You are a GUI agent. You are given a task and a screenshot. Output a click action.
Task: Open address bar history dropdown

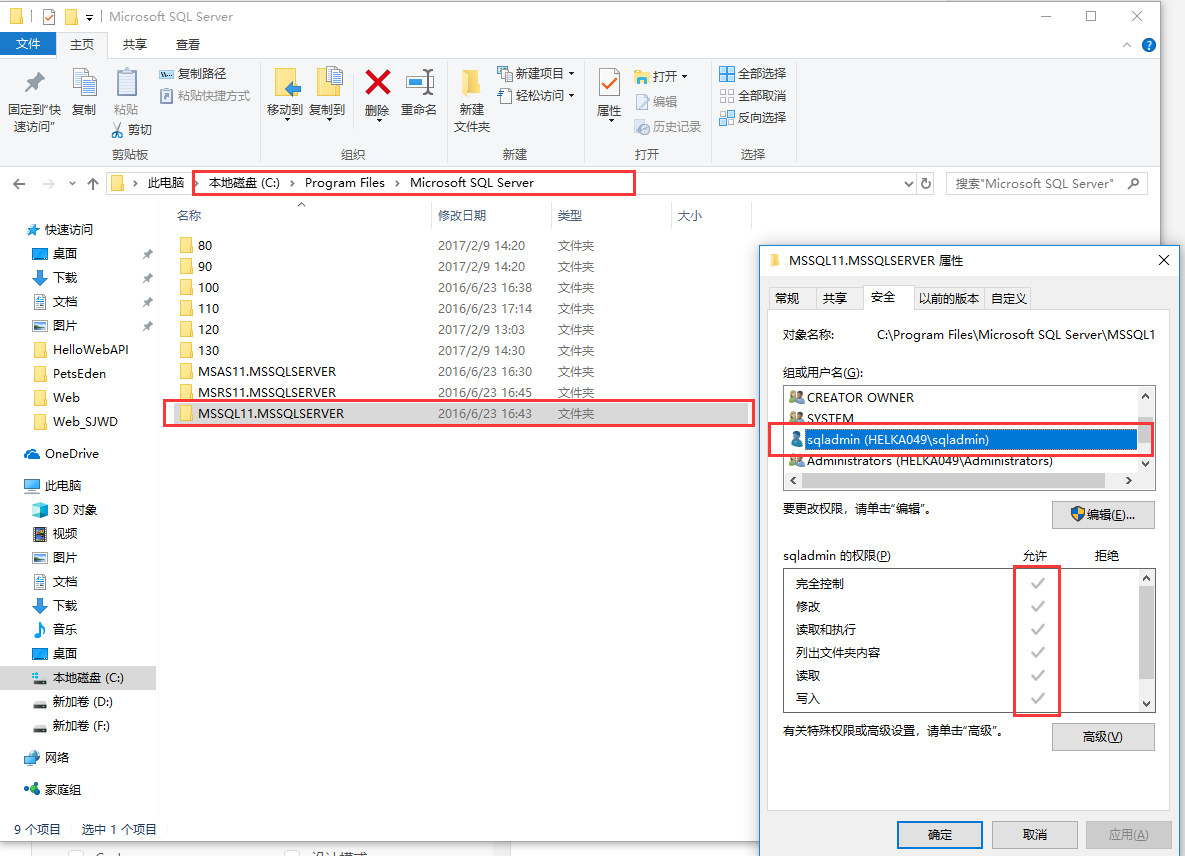[x=908, y=184]
